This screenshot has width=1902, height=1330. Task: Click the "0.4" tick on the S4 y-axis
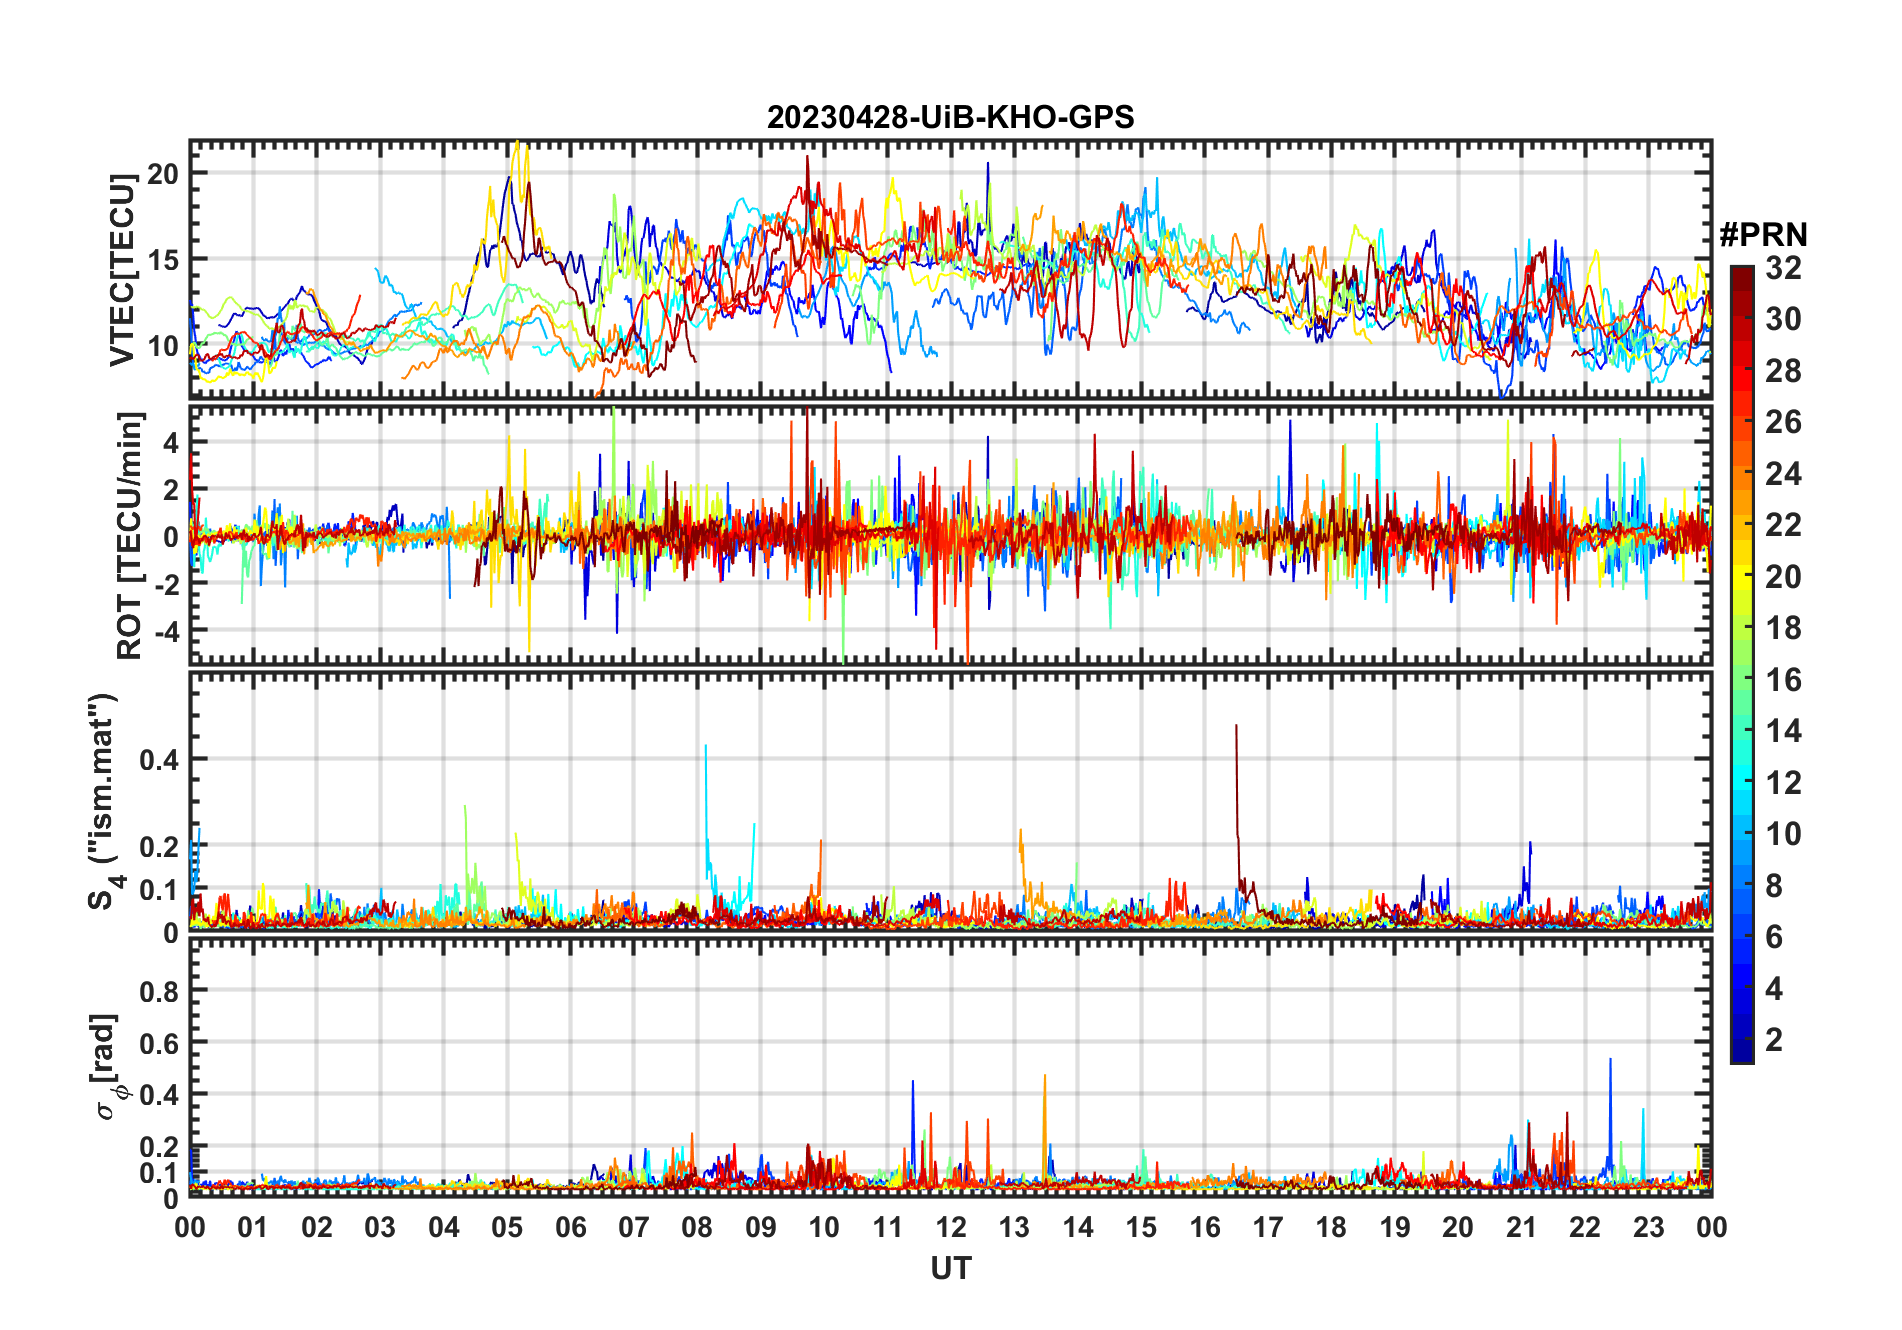click(159, 760)
